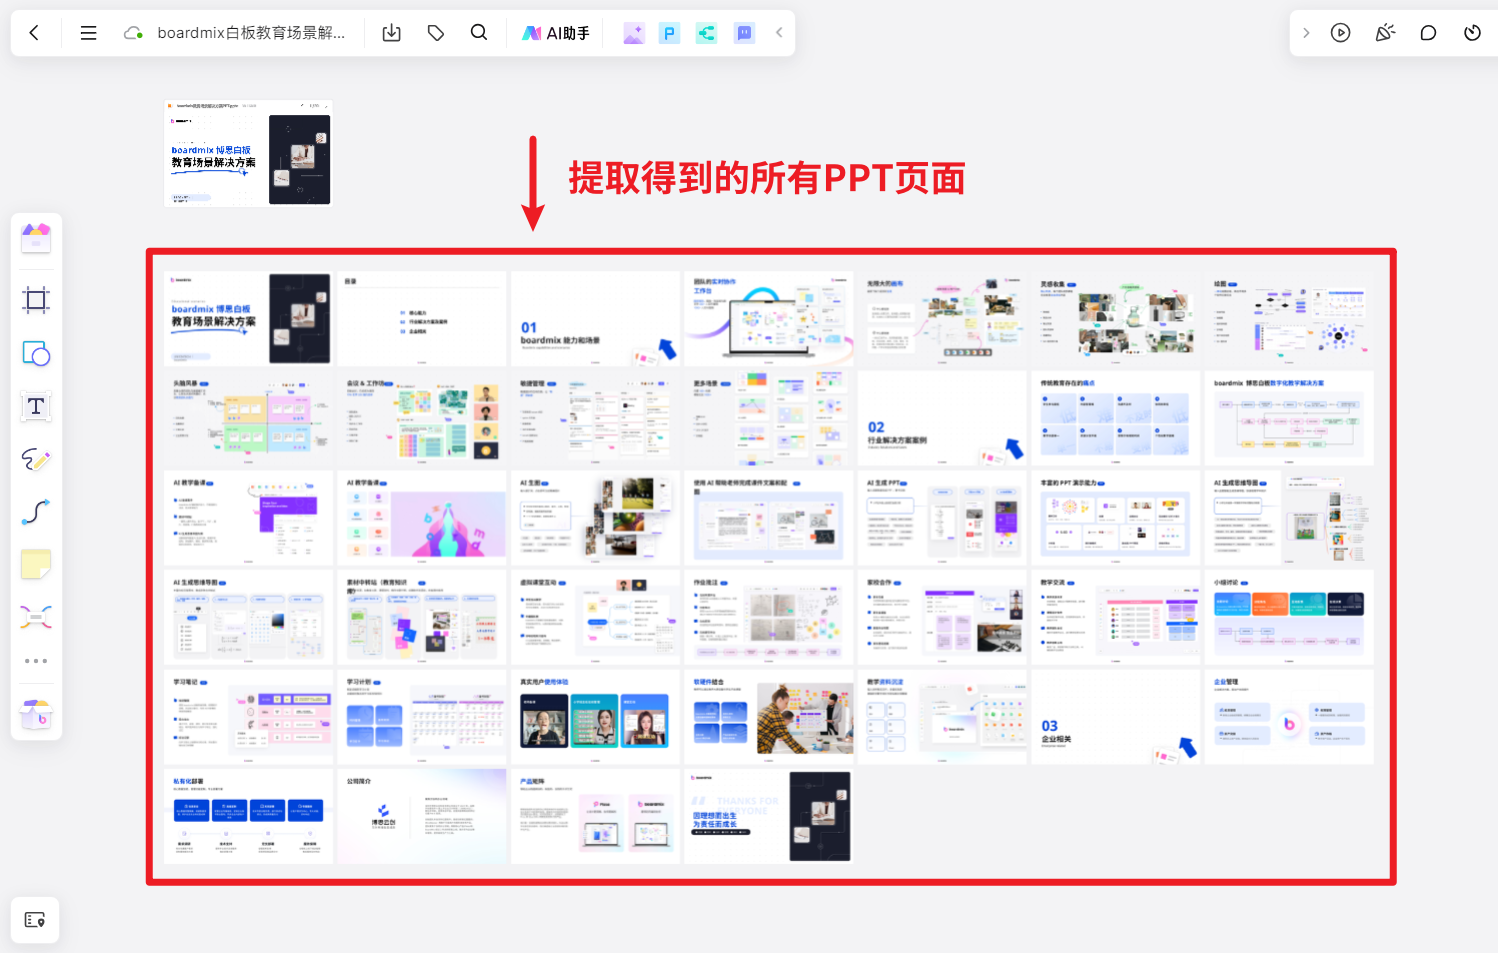Click the tag label icon
Screen dimensions: 1498x953
(436, 33)
